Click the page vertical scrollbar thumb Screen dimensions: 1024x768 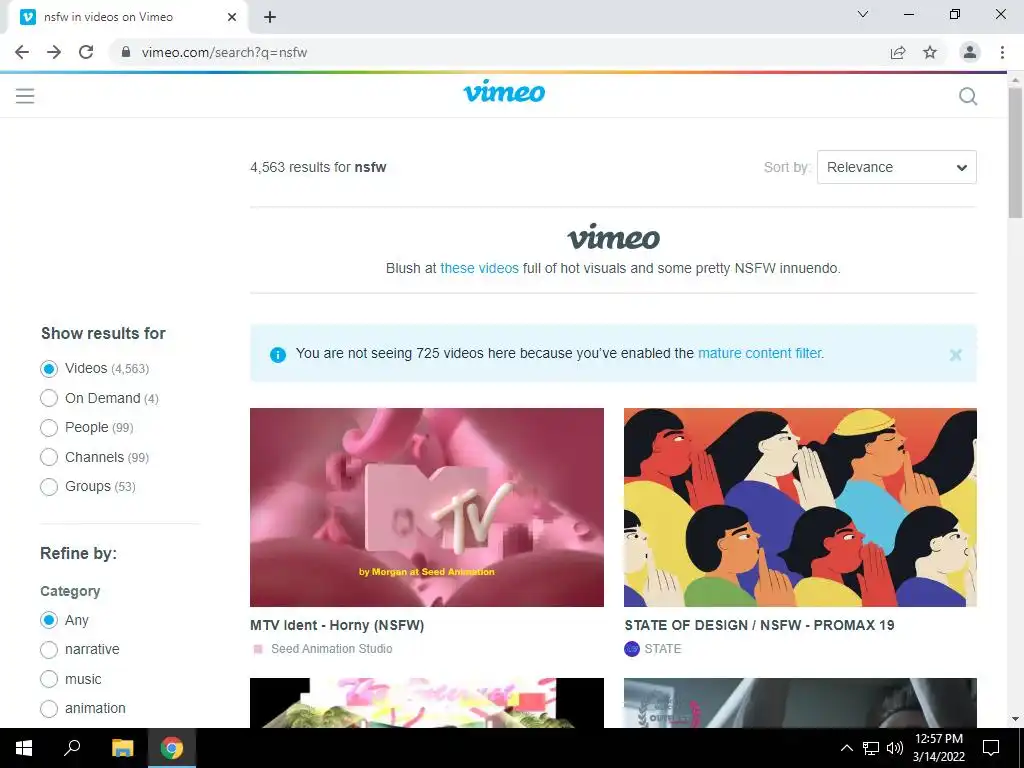tap(1016, 153)
